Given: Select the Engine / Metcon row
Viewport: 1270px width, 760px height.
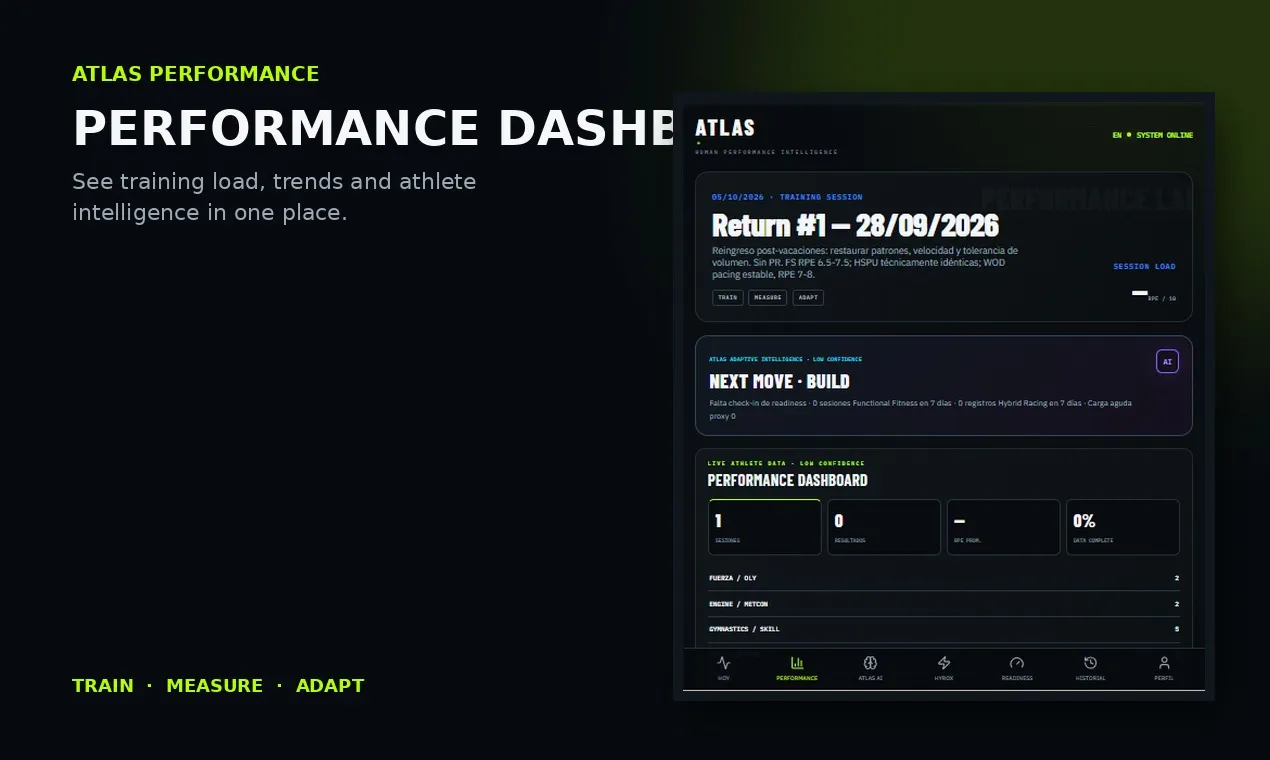Looking at the screenshot, I should (944, 604).
